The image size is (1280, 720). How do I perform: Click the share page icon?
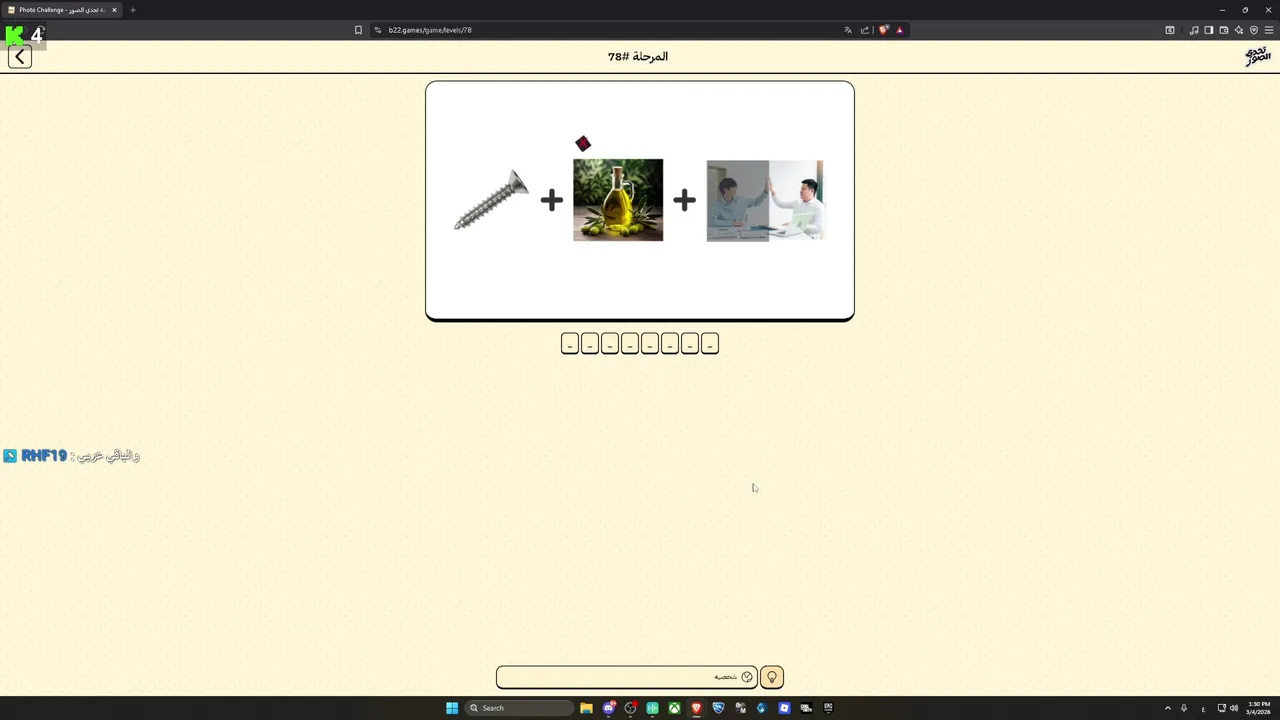(865, 30)
